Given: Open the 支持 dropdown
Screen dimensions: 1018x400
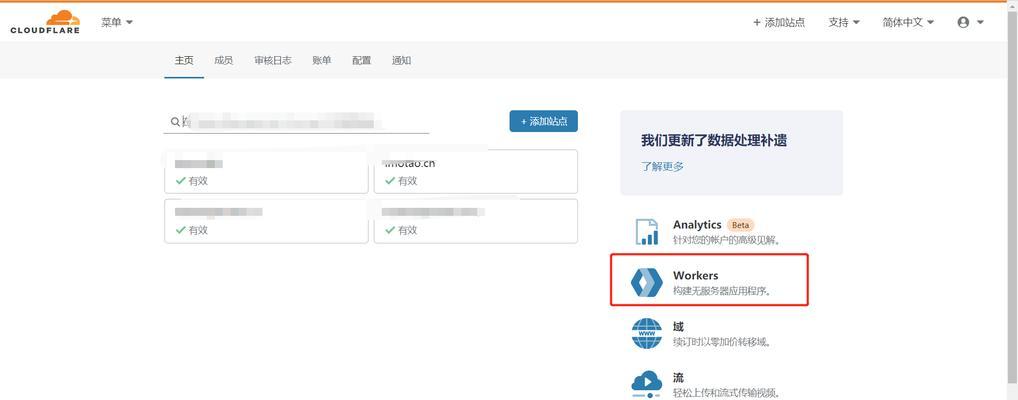Looking at the screenshot, I should [844, 22].
